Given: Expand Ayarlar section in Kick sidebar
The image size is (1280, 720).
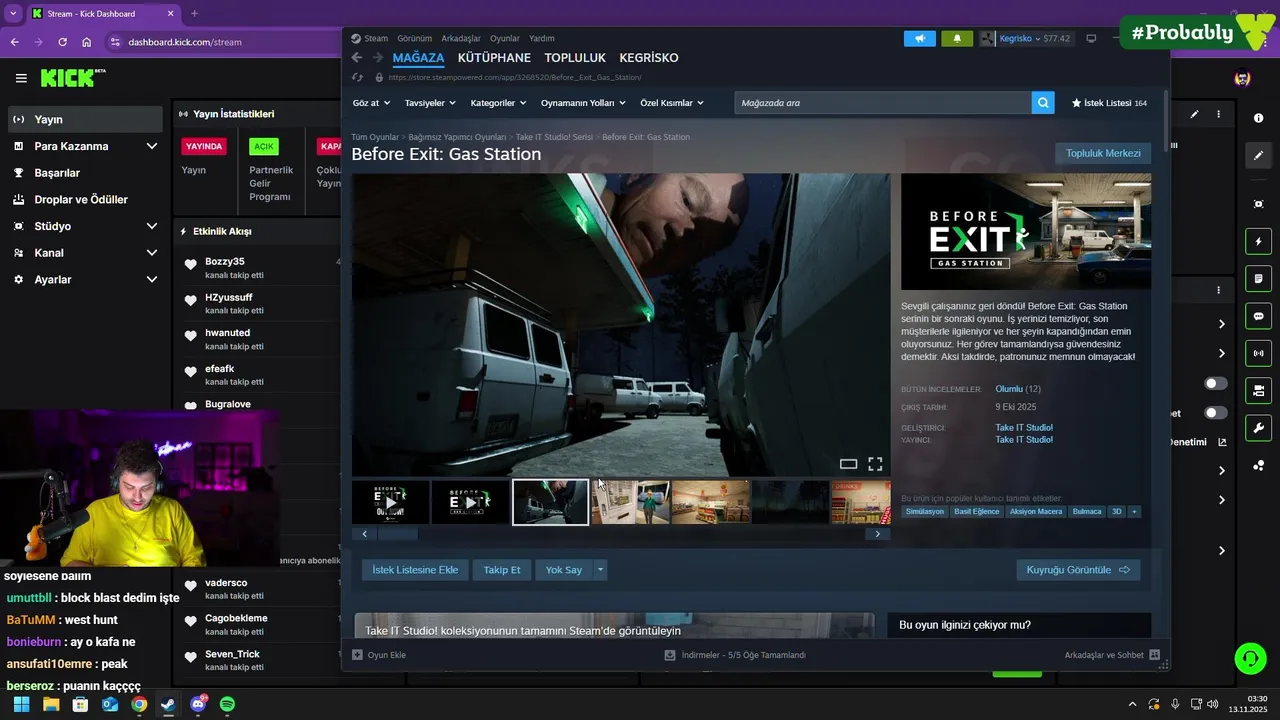Looking at the screenshot, I should point(152,280).
